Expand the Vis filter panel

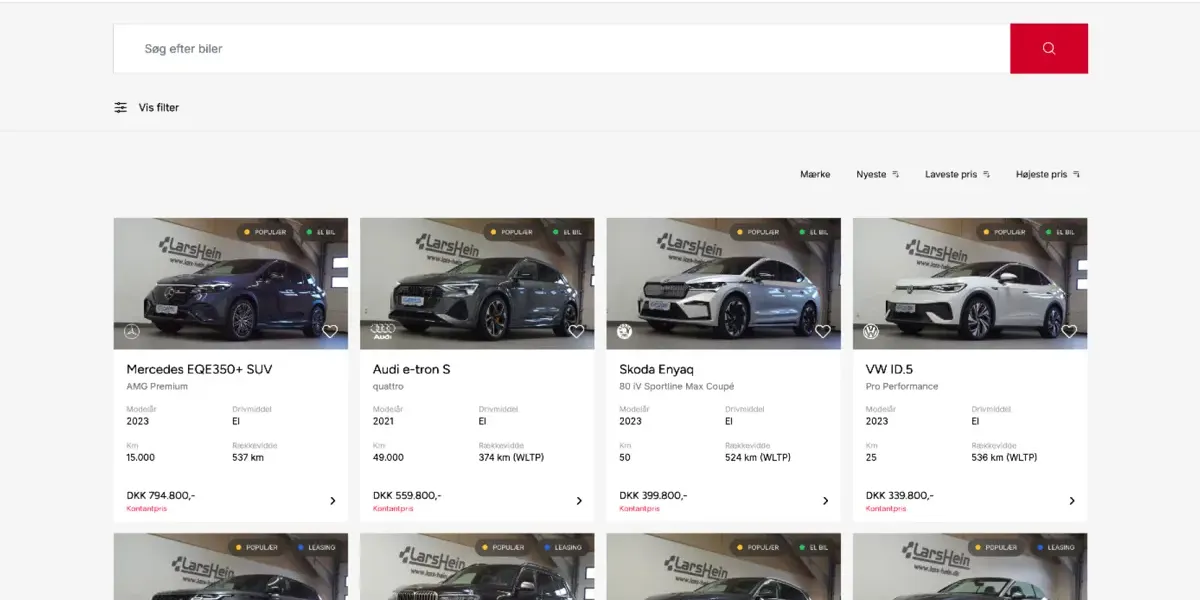[x=158, y=107]
